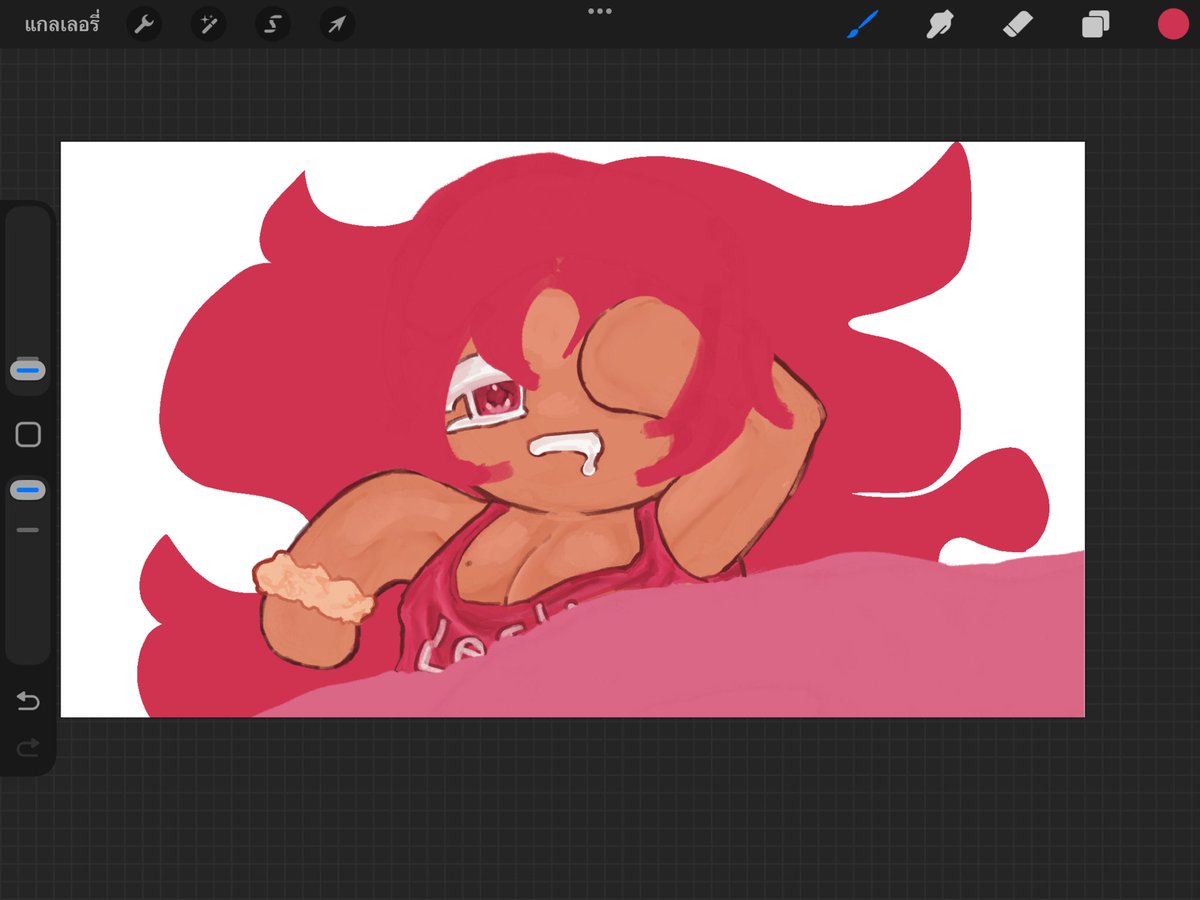1200x900 pixels.
Task: Select the Eraser tool
Action: 1017,24
